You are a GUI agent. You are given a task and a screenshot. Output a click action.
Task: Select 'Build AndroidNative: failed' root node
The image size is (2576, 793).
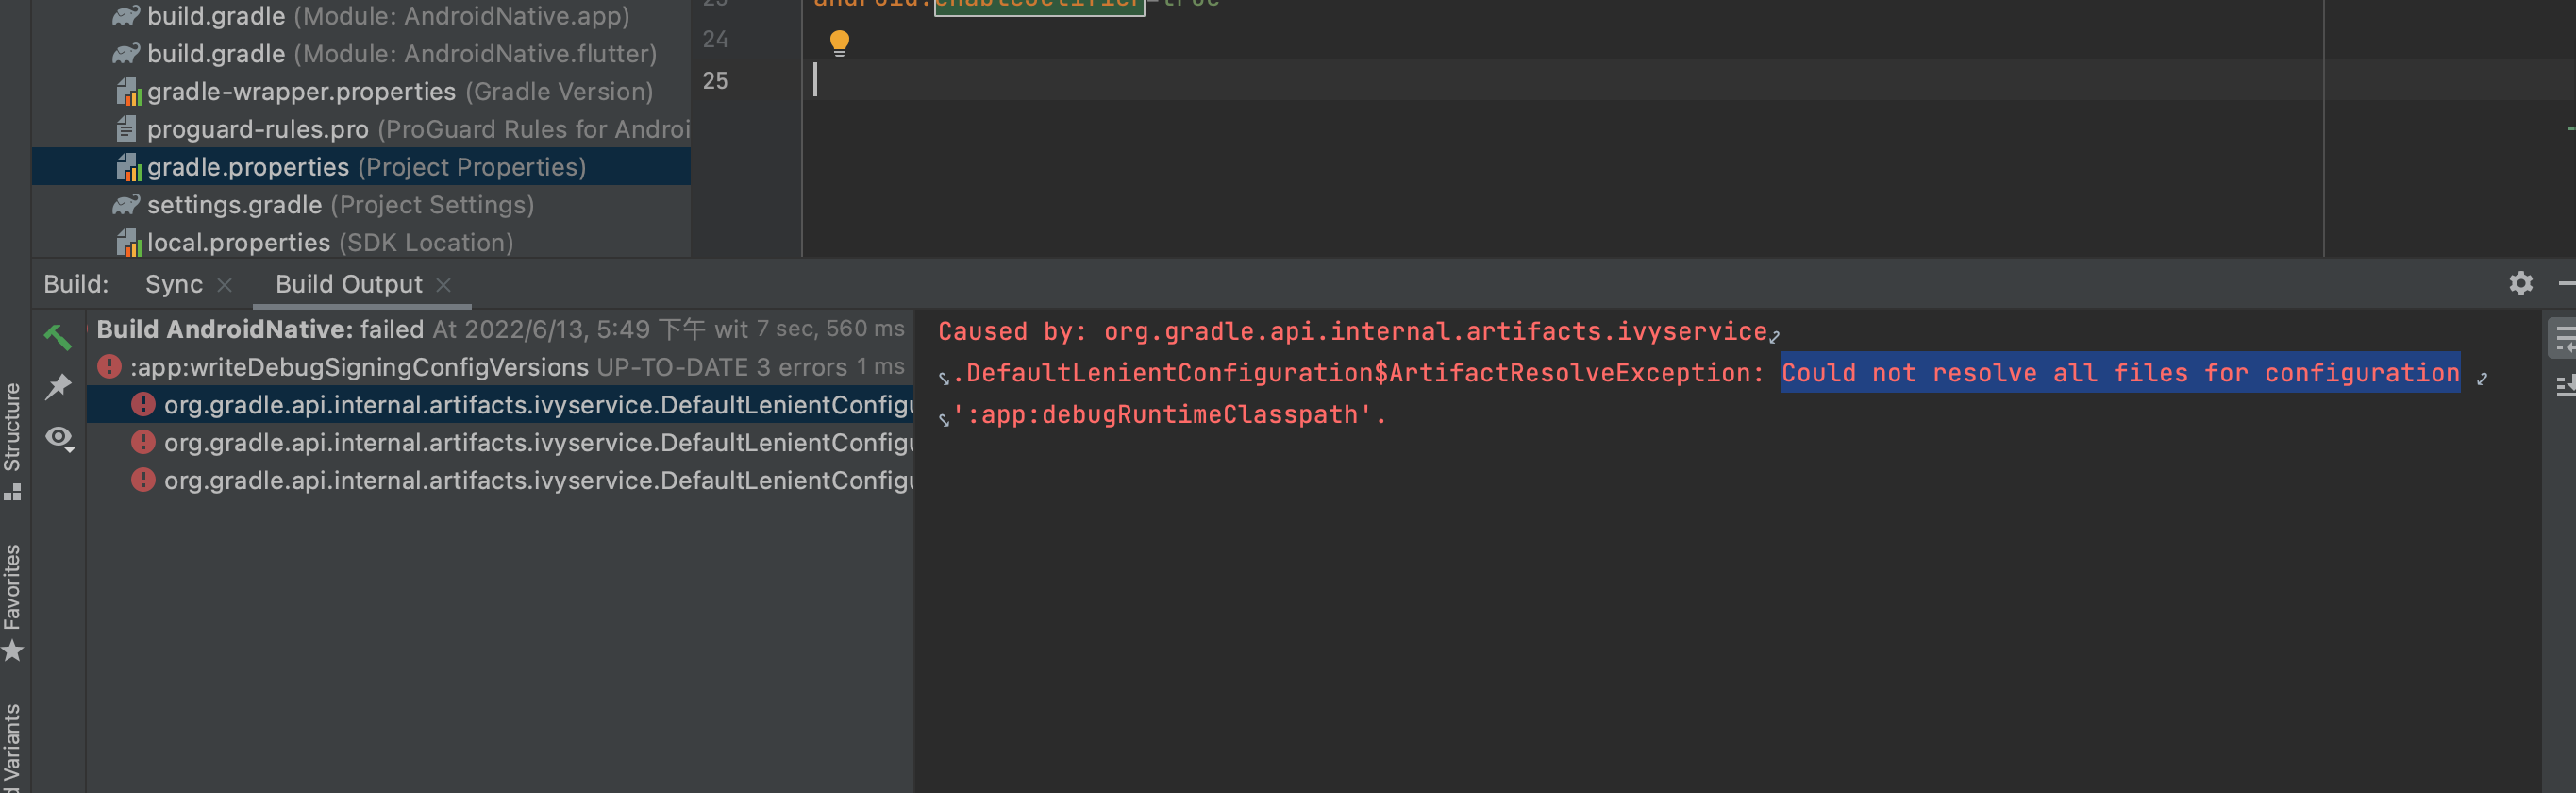[260, 329]
